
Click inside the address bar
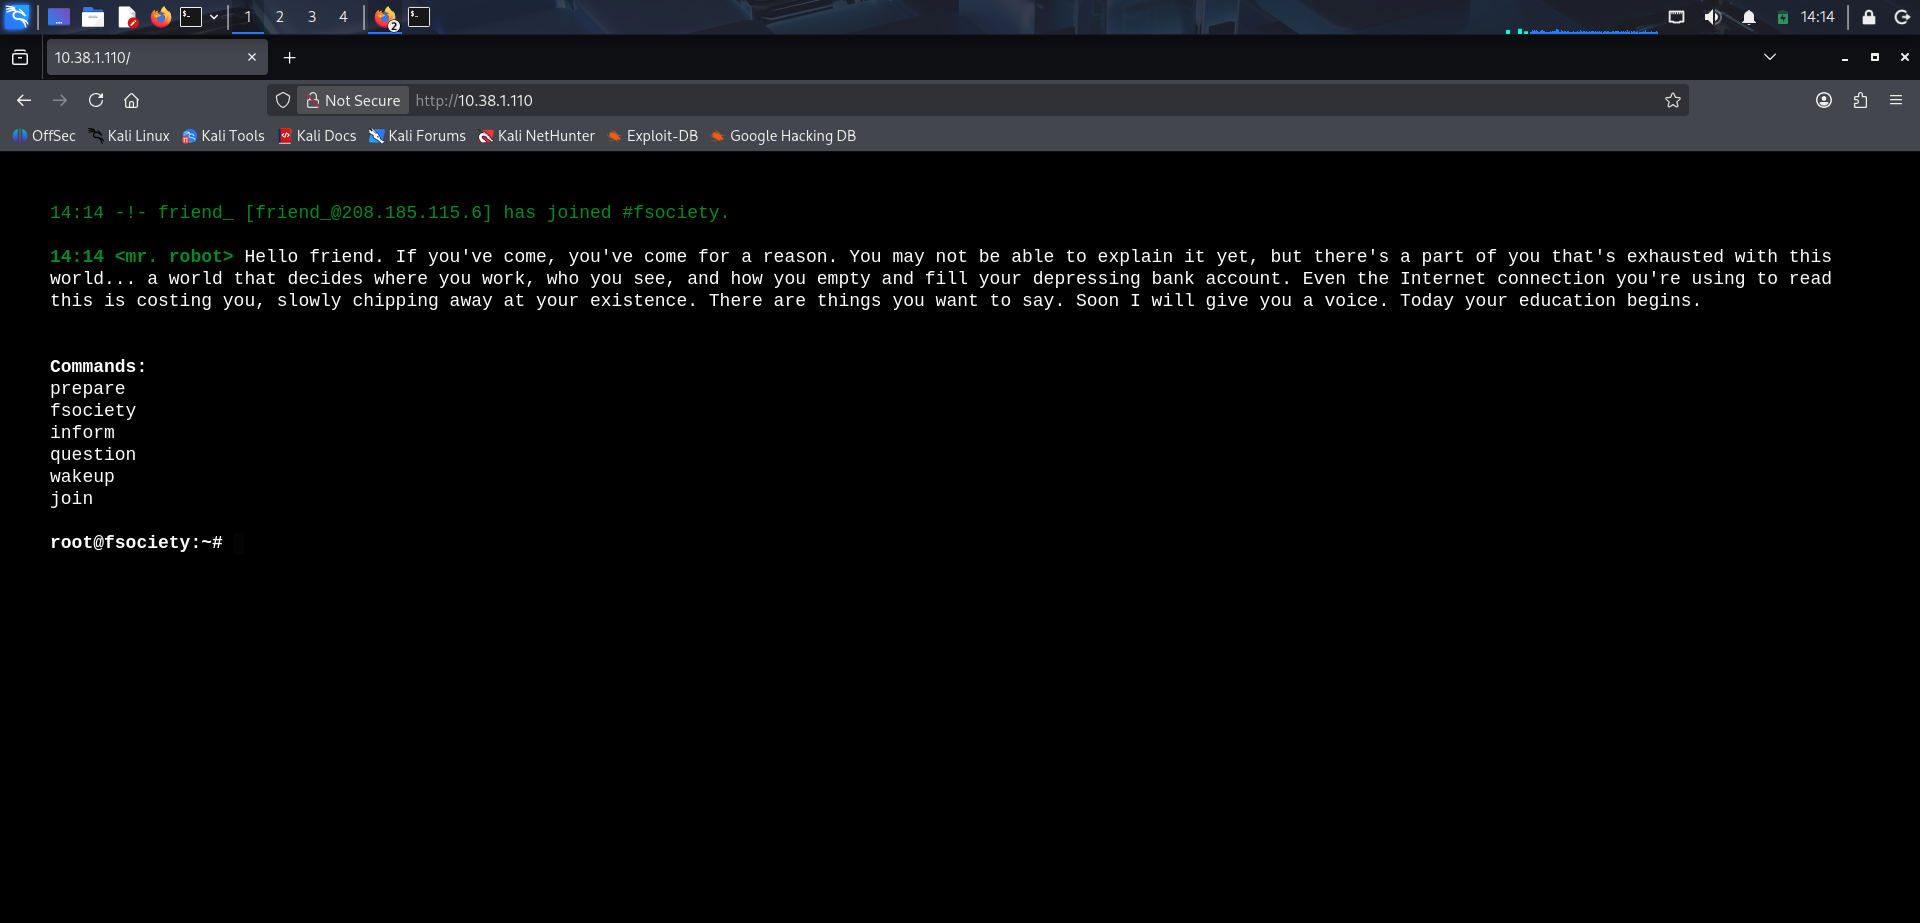click(900, 100)
